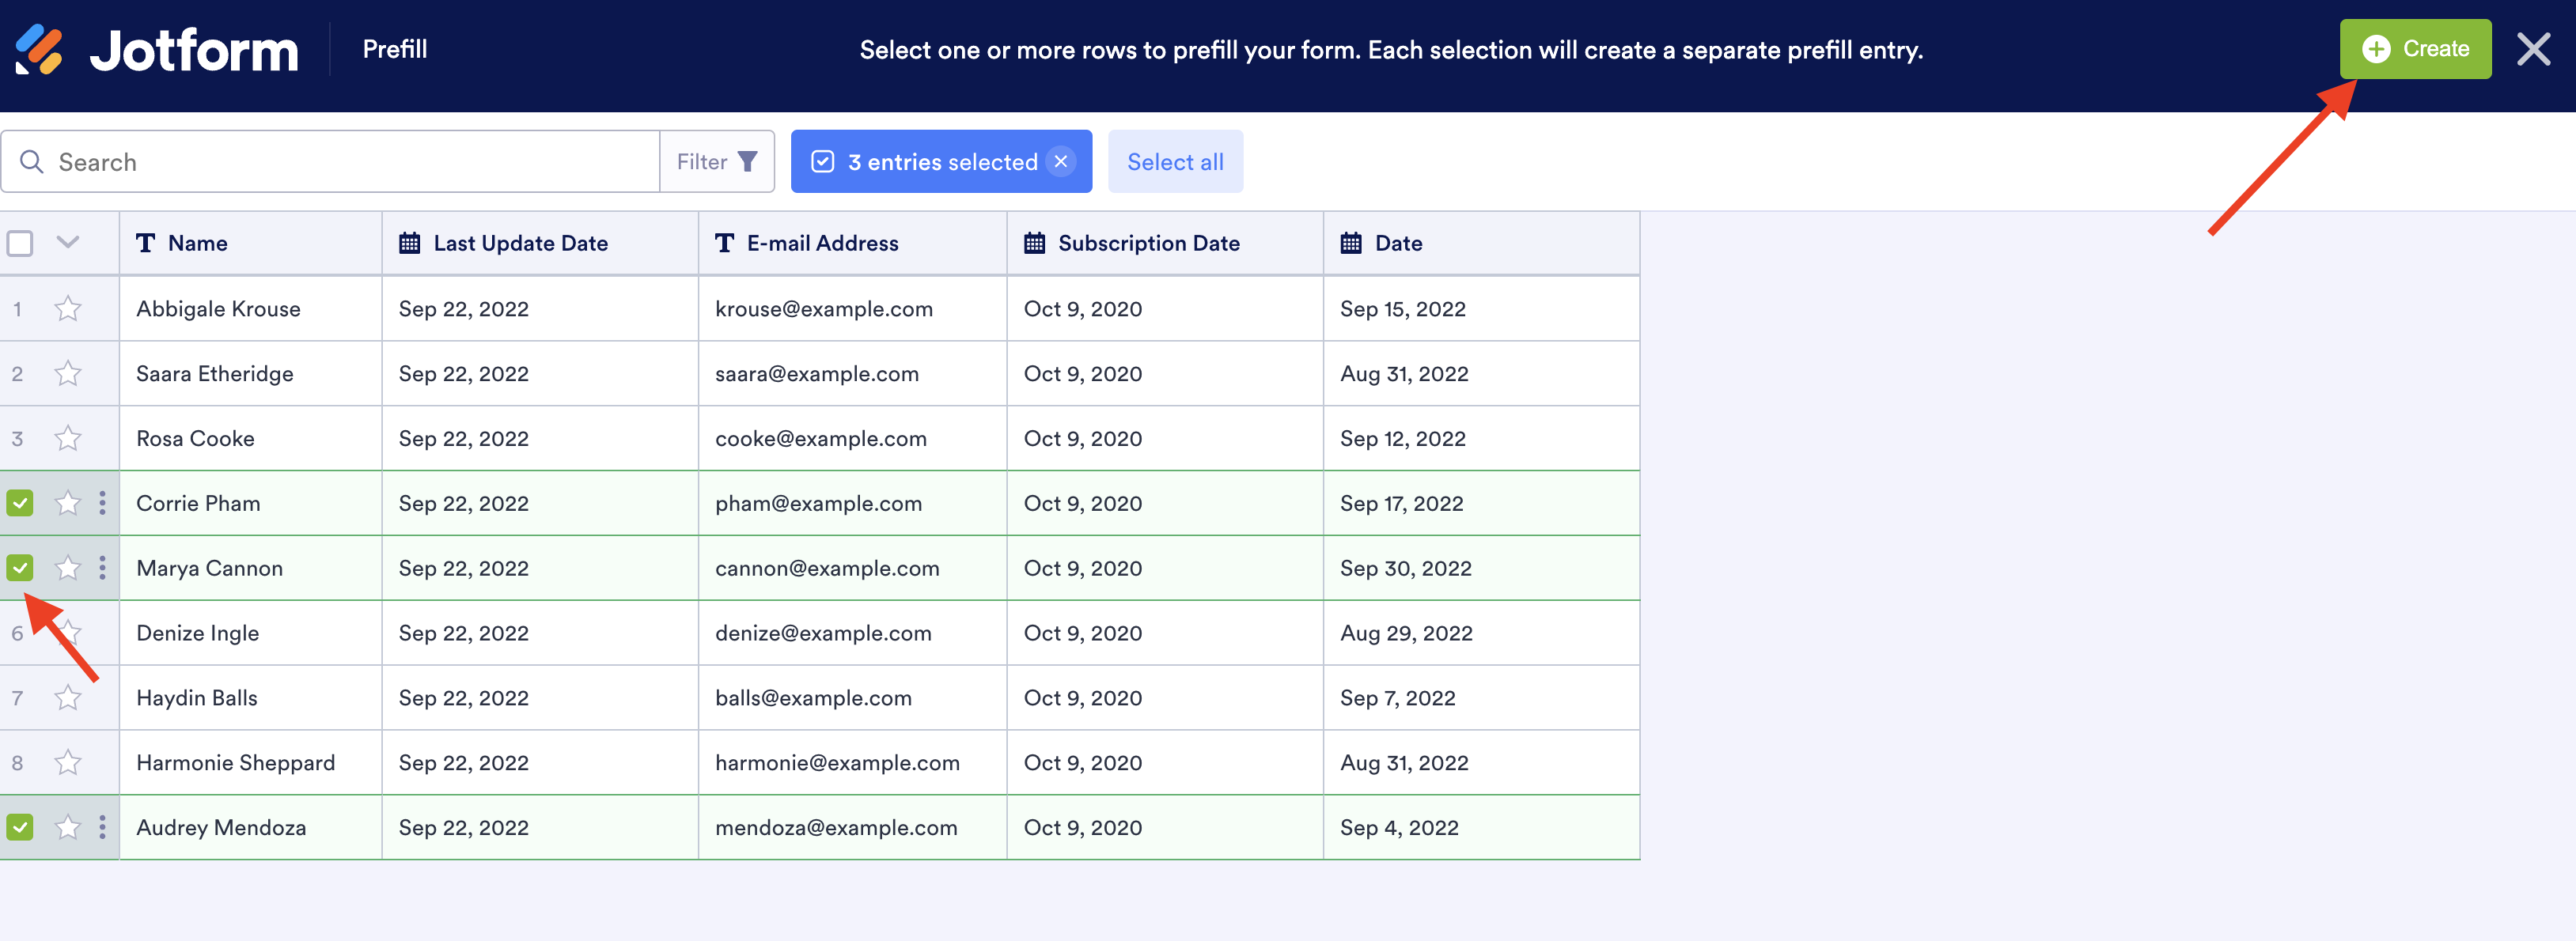Image resolution: width=2576 pixels, height=941 pixels.
Task: Tick the header select-all checkbox
Action: click(20, 243)
